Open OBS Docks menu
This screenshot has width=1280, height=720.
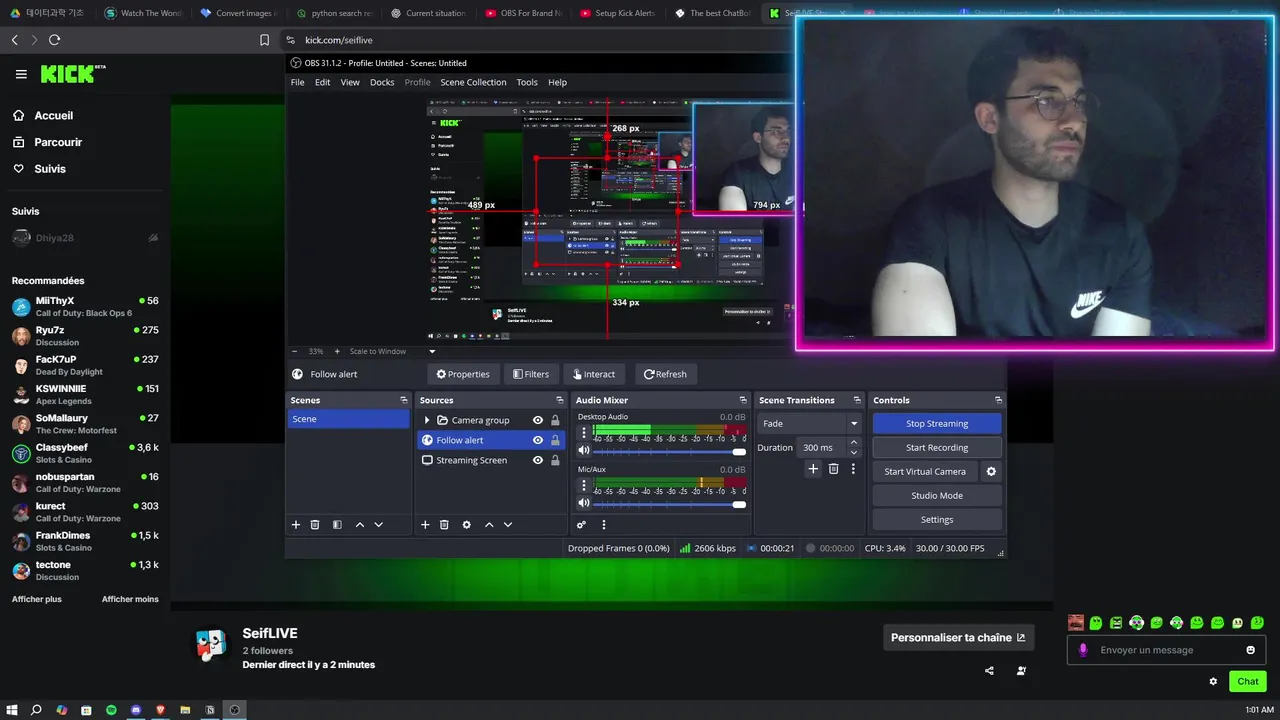coord(382,82)
